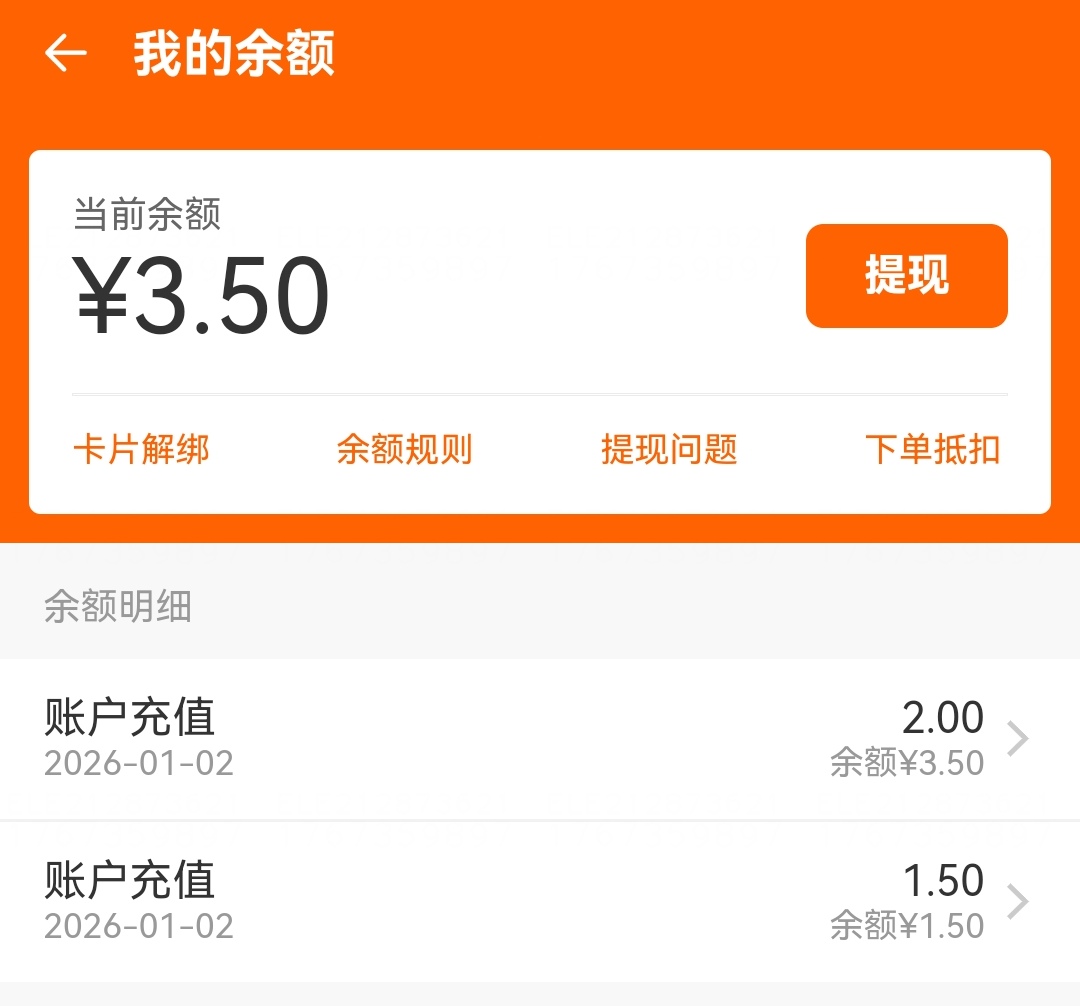Open the 下单抵扣 order deduction link
Viewport: 1080px width, 1006px height.
coord(932,450)
